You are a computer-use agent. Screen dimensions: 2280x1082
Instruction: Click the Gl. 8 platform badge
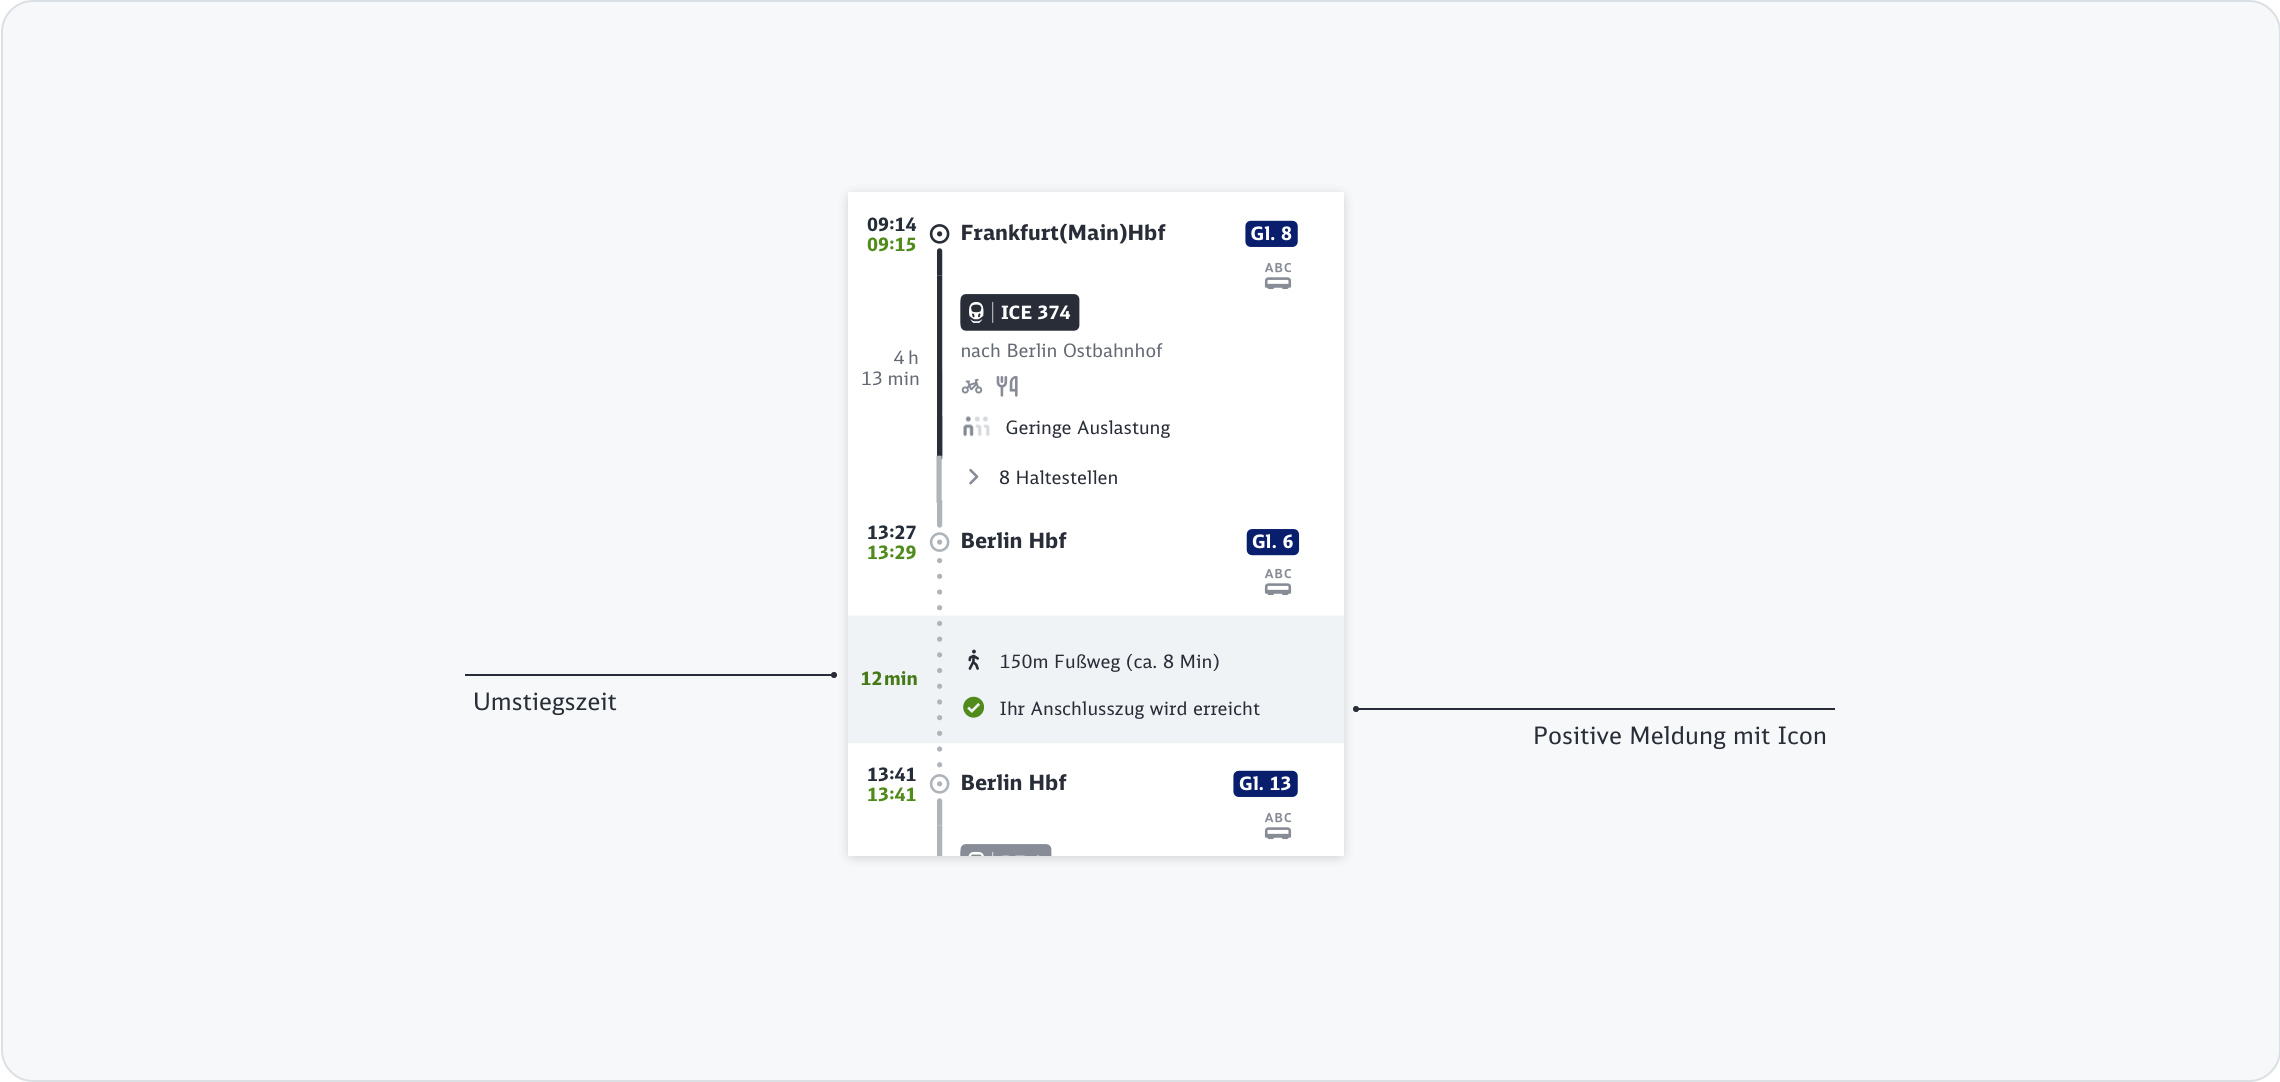click(x=1271, y=234)
